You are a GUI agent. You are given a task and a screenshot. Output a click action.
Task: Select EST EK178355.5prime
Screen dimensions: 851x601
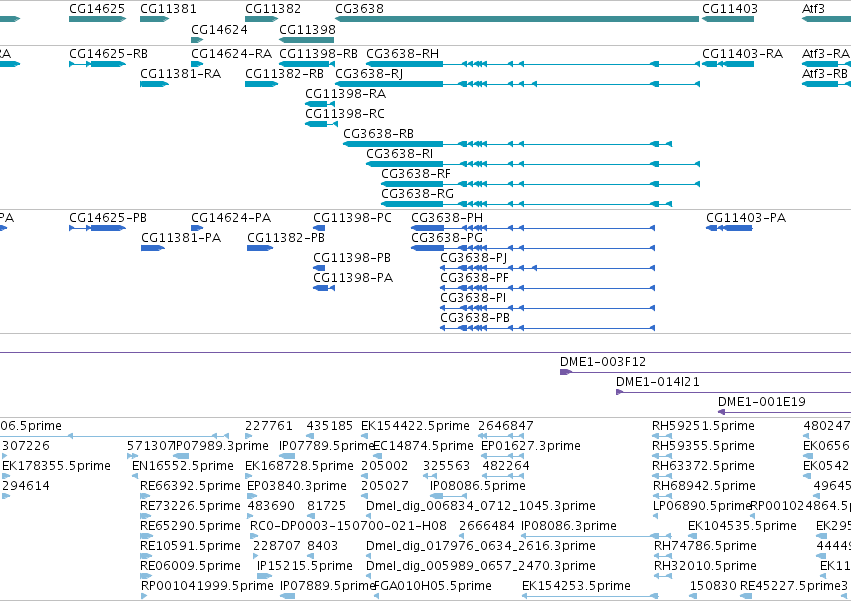(x=56, y=466)
